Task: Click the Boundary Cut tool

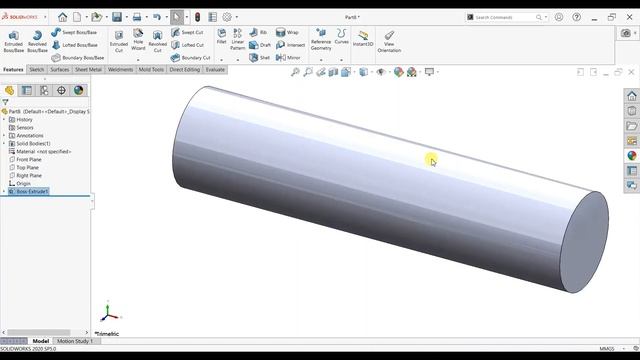Action: point(191,58)
